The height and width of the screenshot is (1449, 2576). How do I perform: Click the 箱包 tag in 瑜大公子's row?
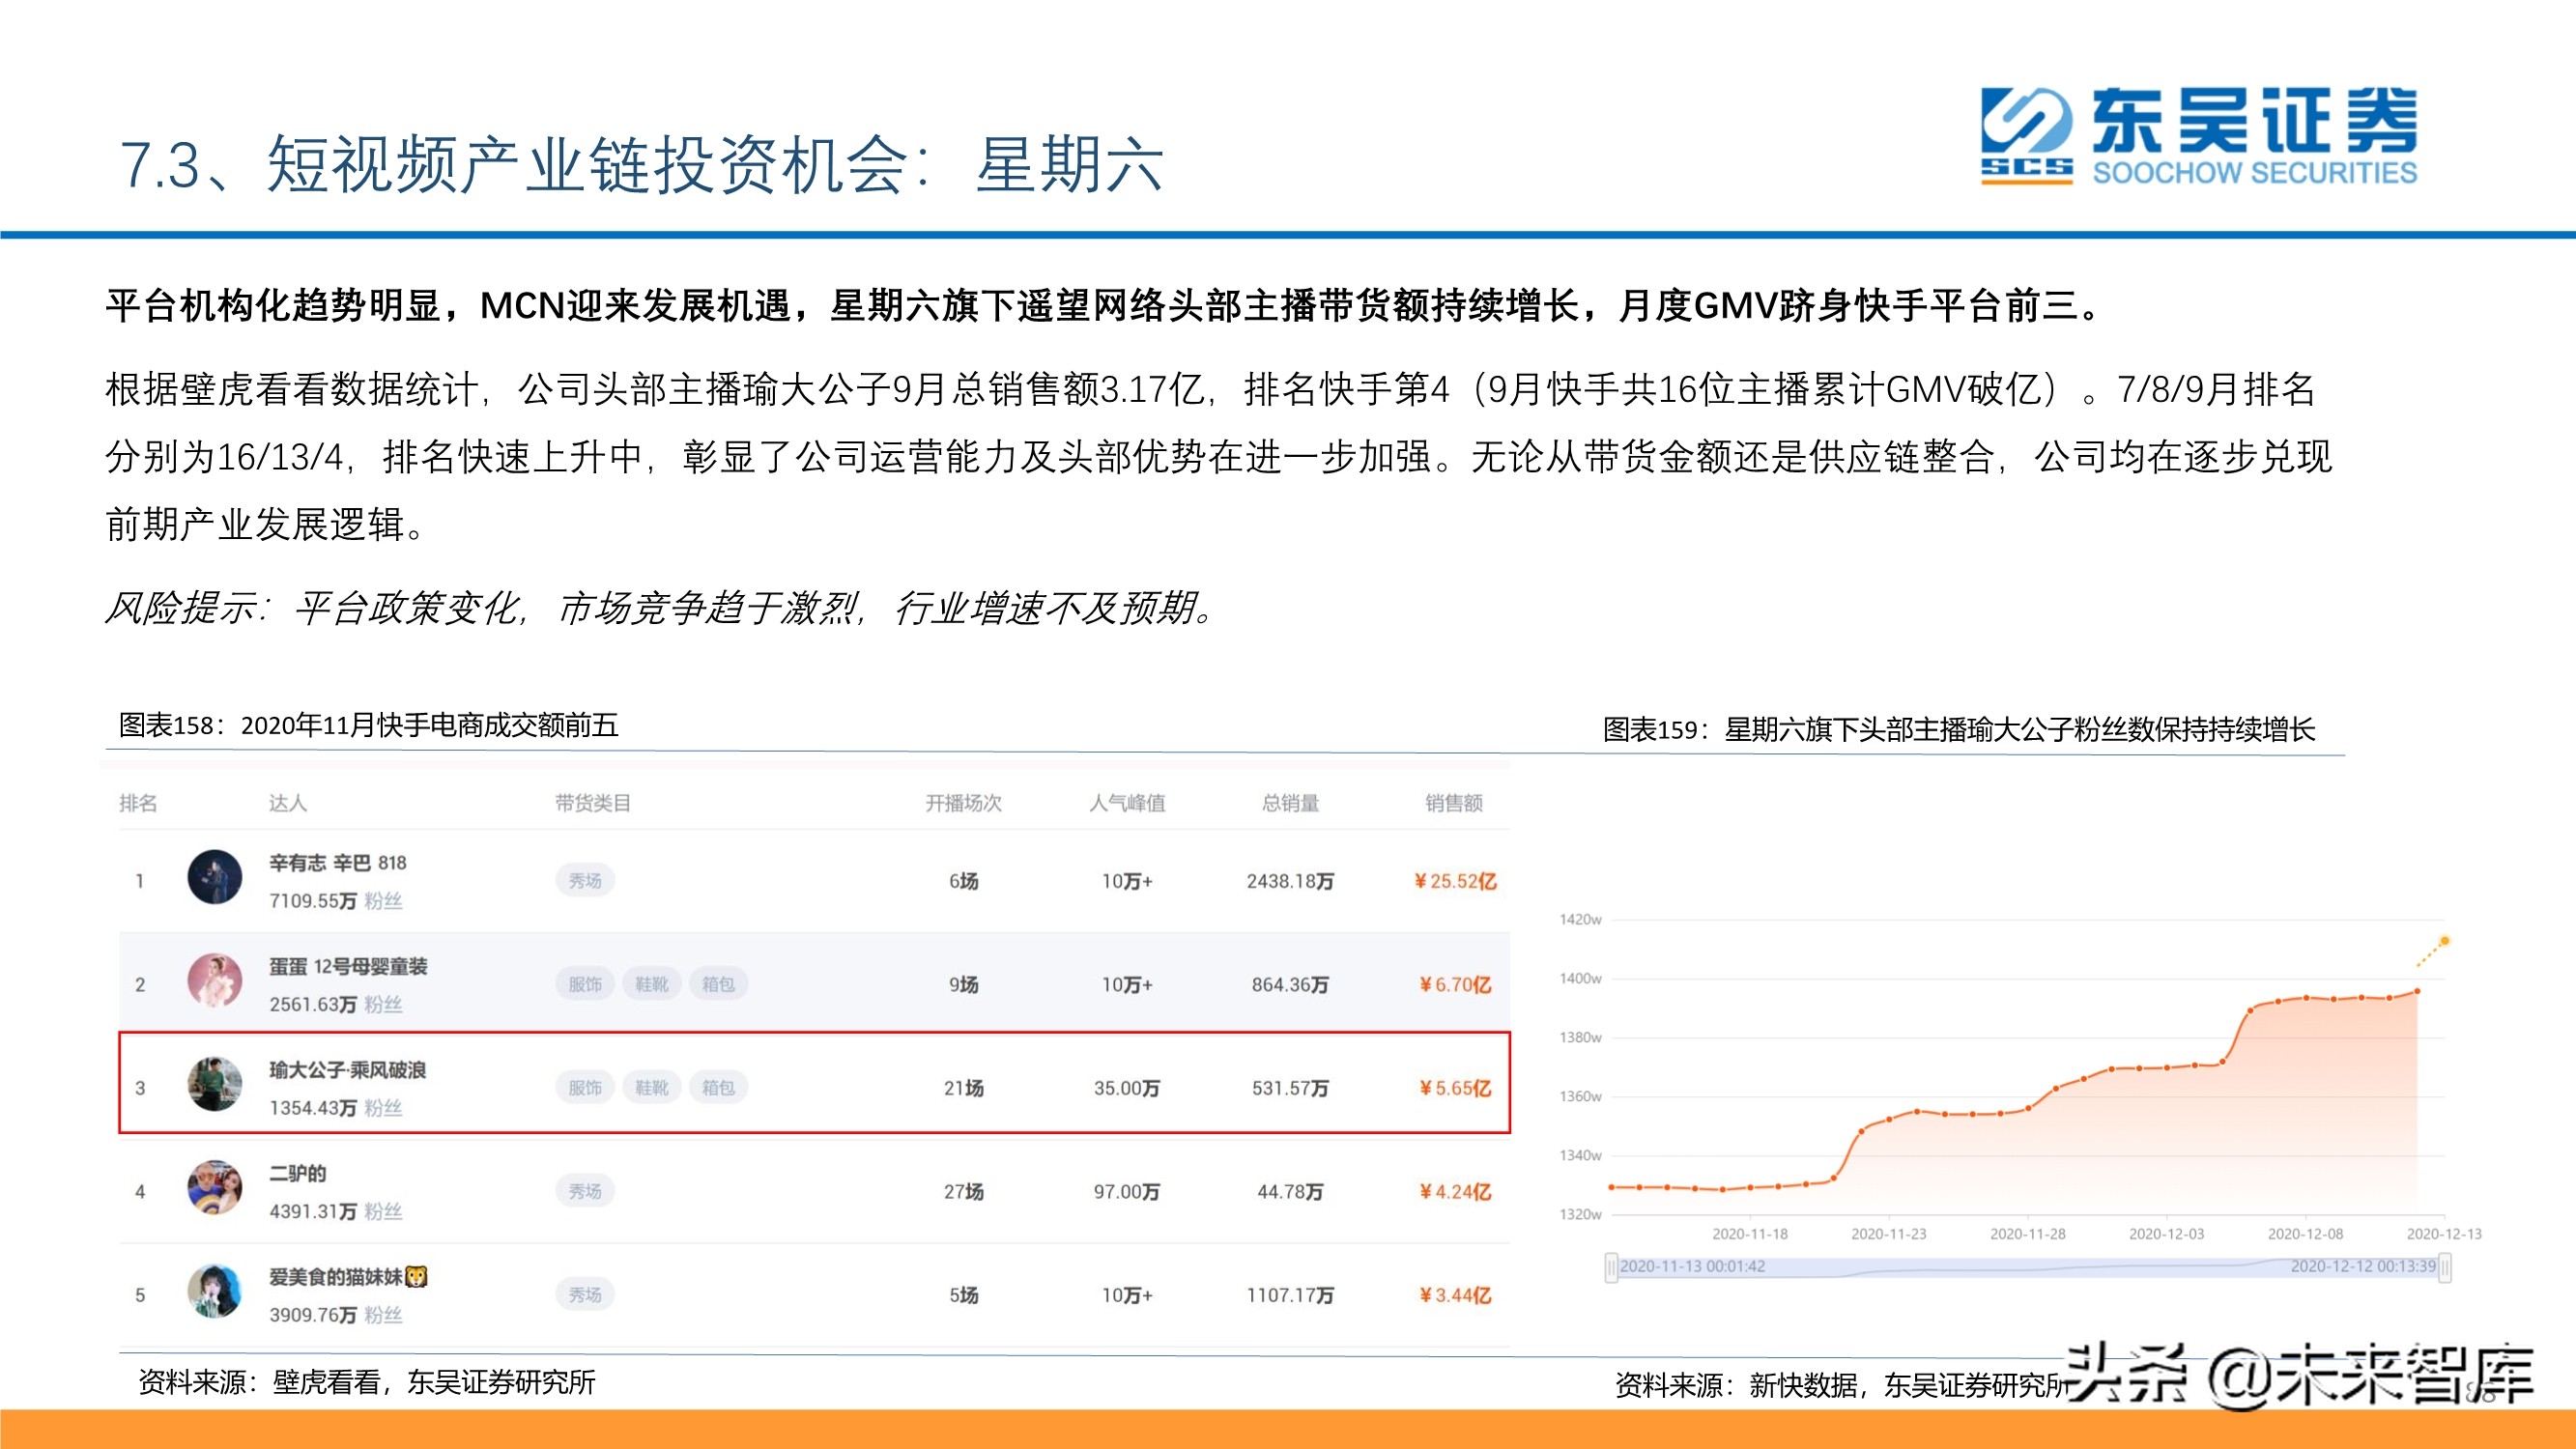[718, 1088]
